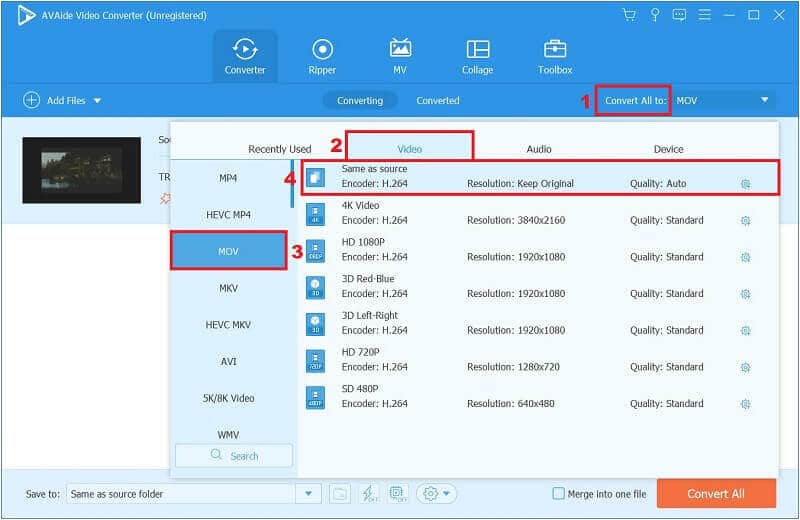Open settings gear for 4K Video preset
Screen dimensions: 800x520
tap(745, 220)
